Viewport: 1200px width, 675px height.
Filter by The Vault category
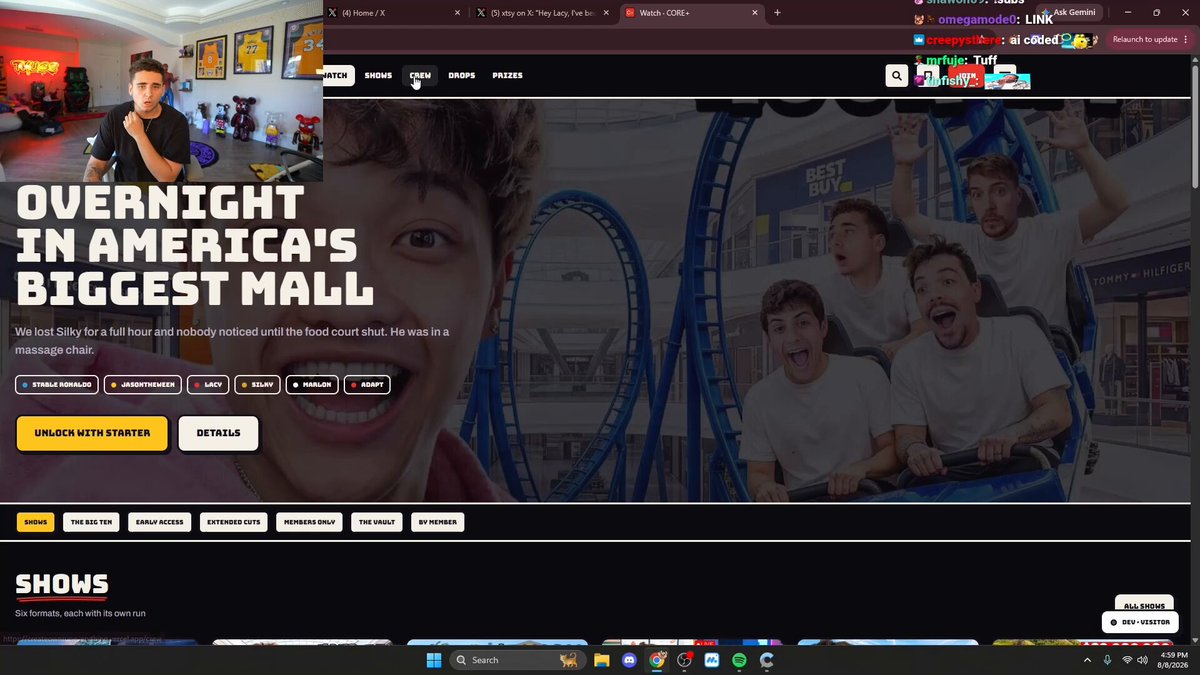377,522
